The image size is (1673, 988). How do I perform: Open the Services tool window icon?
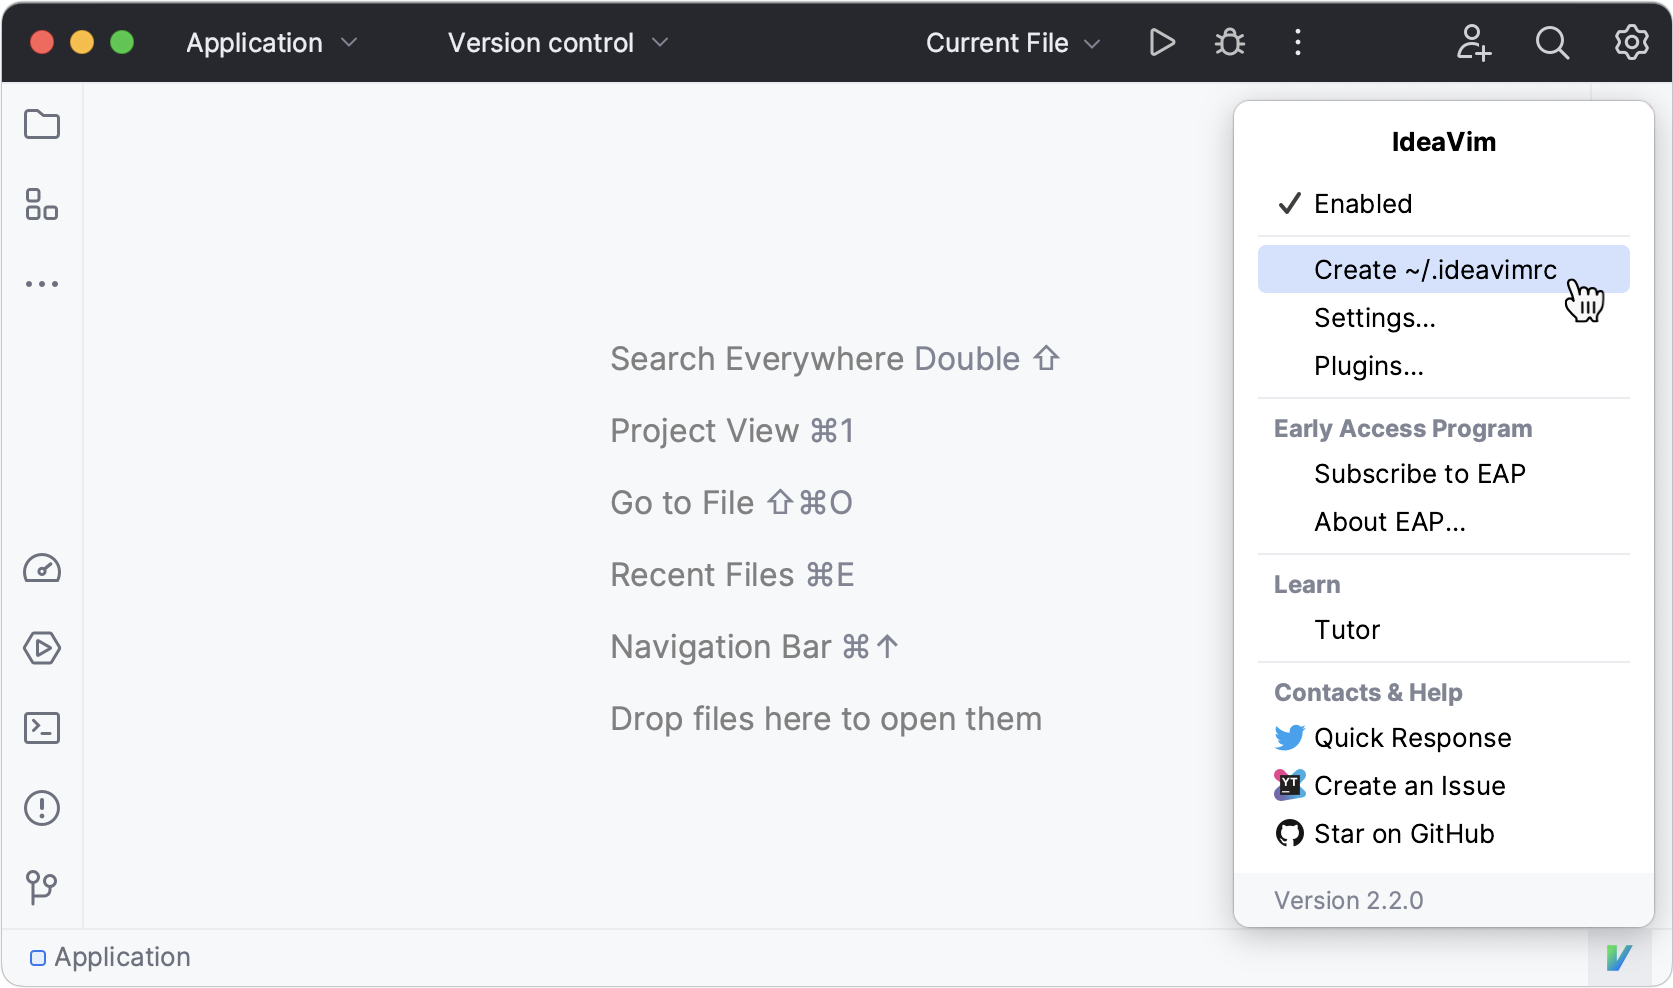(42, 648)
